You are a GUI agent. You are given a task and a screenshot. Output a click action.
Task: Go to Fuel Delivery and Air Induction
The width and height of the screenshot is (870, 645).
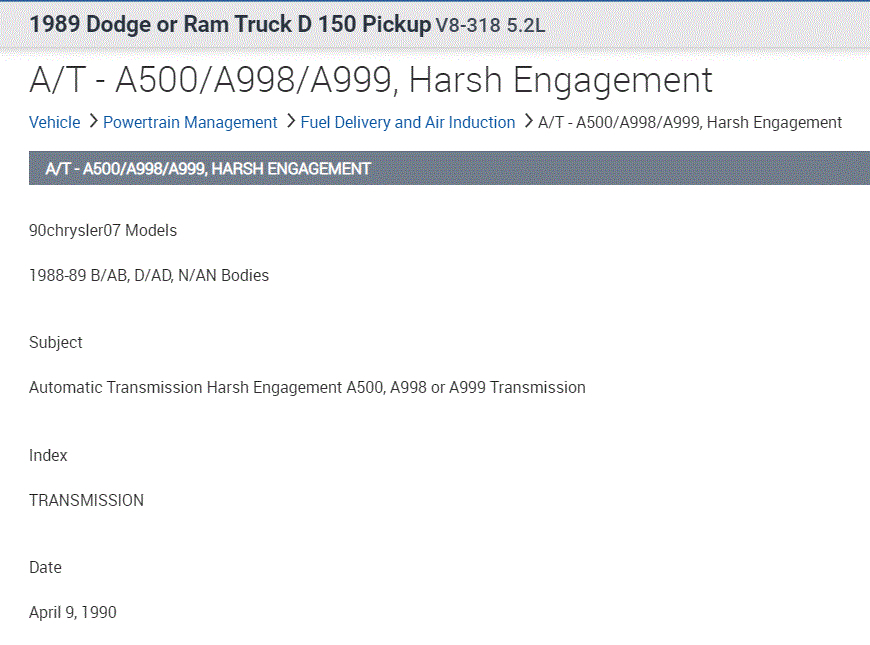pyautogui.click(x=407, y=122)
